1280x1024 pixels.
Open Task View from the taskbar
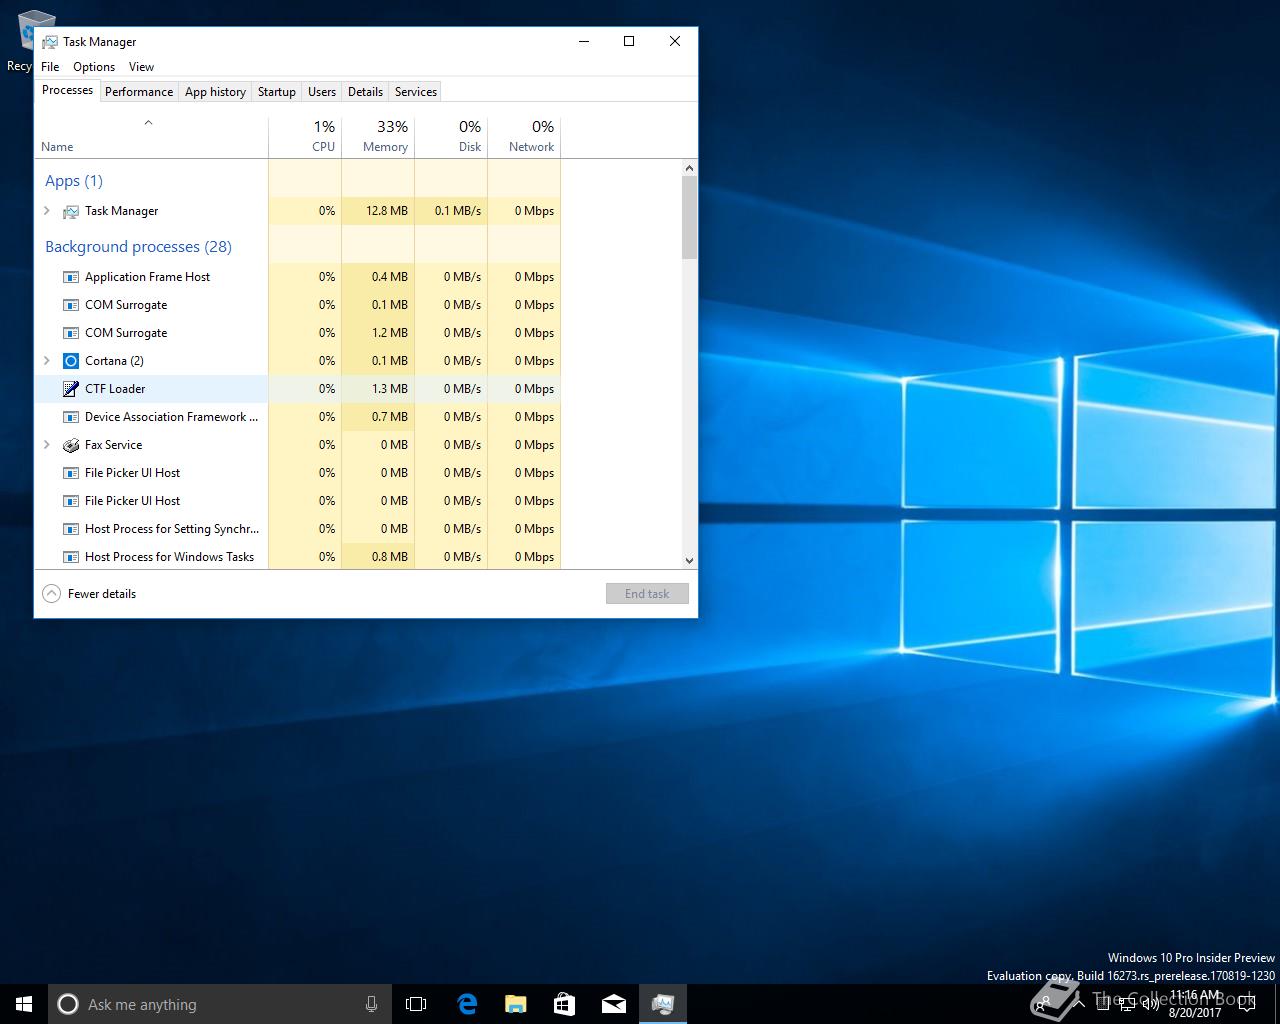[x=416, y=1004]
